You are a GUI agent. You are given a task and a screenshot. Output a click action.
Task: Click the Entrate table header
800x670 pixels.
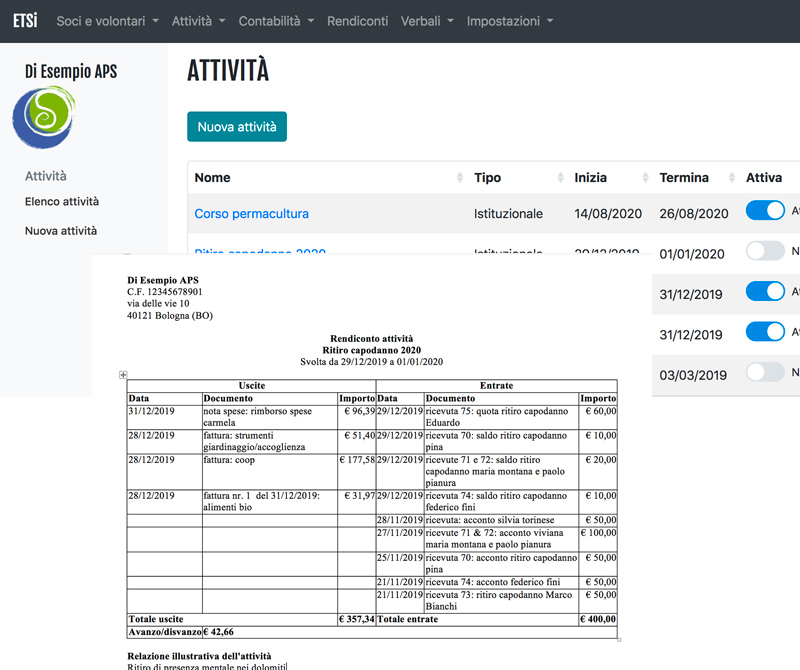click(496, 386)
